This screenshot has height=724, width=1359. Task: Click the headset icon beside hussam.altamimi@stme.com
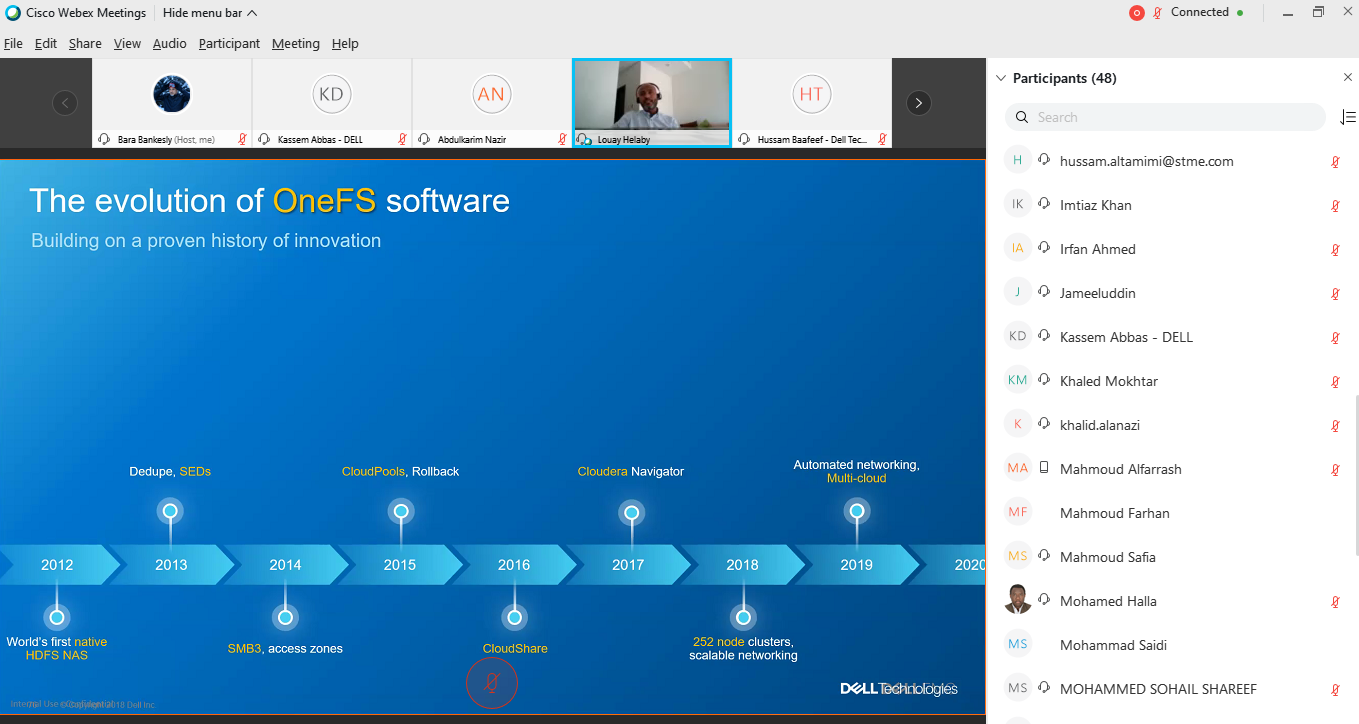[x=1044, y=160]
